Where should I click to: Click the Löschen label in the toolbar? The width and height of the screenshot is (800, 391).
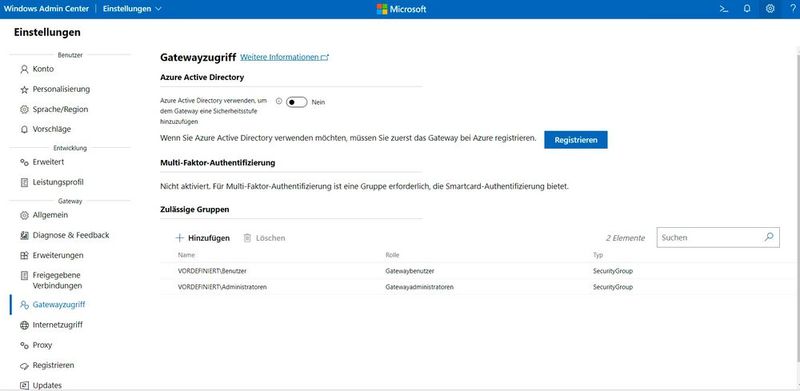point(270,238)
